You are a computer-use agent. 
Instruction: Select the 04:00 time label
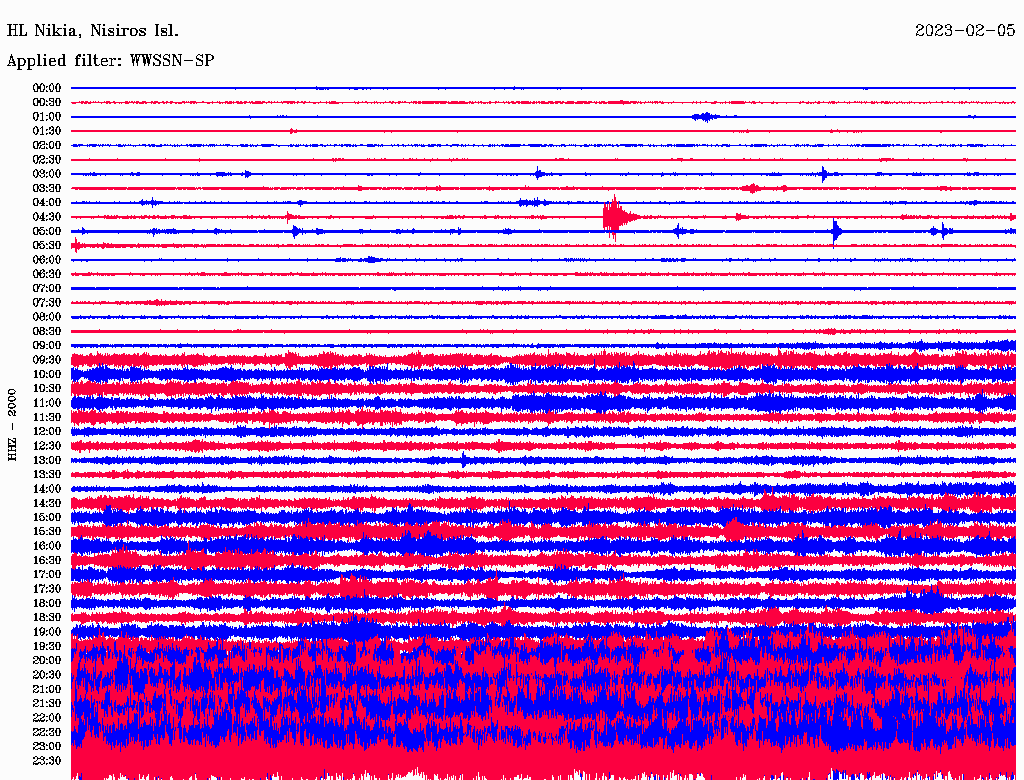pyautogui.click(x=46, y=203)
